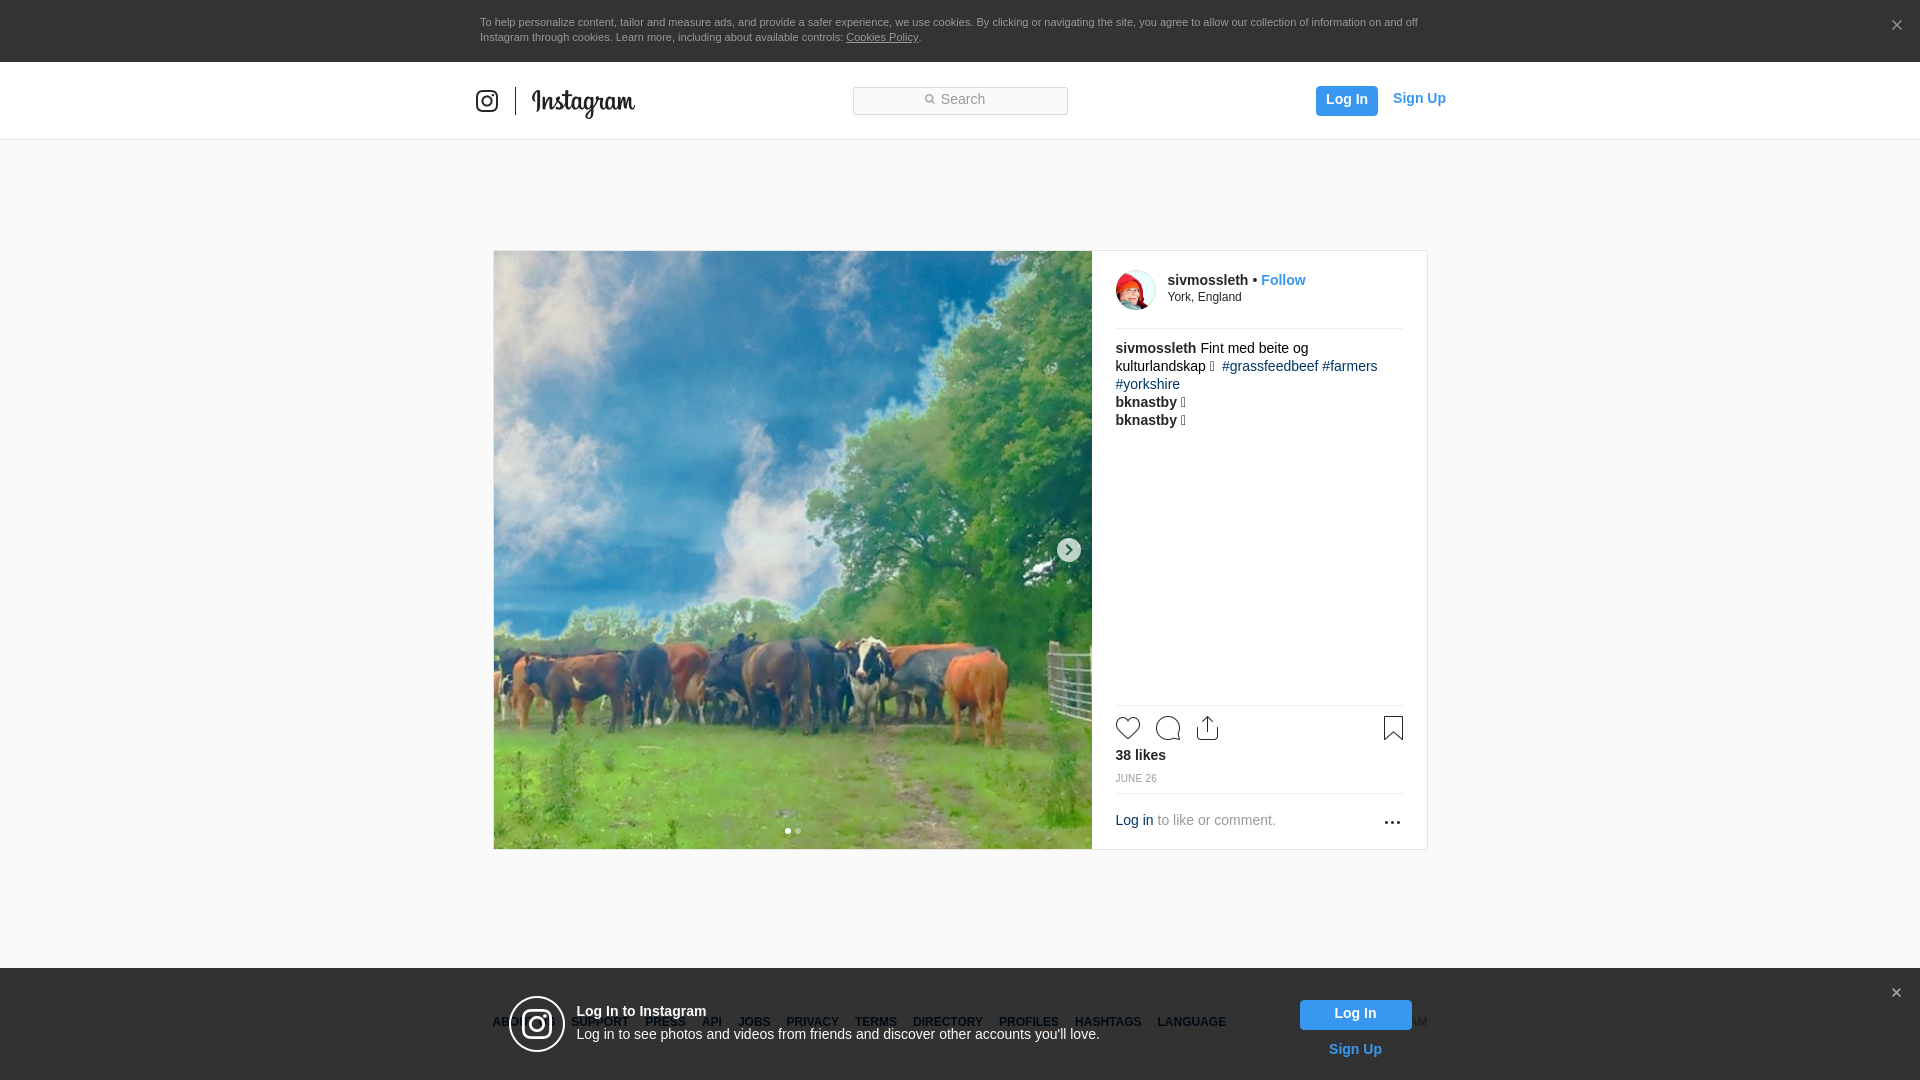Click sivmossleth username in caption
This screenshot has width=1920, height=1080.
pyautogui.click(x=1155, y=348)
